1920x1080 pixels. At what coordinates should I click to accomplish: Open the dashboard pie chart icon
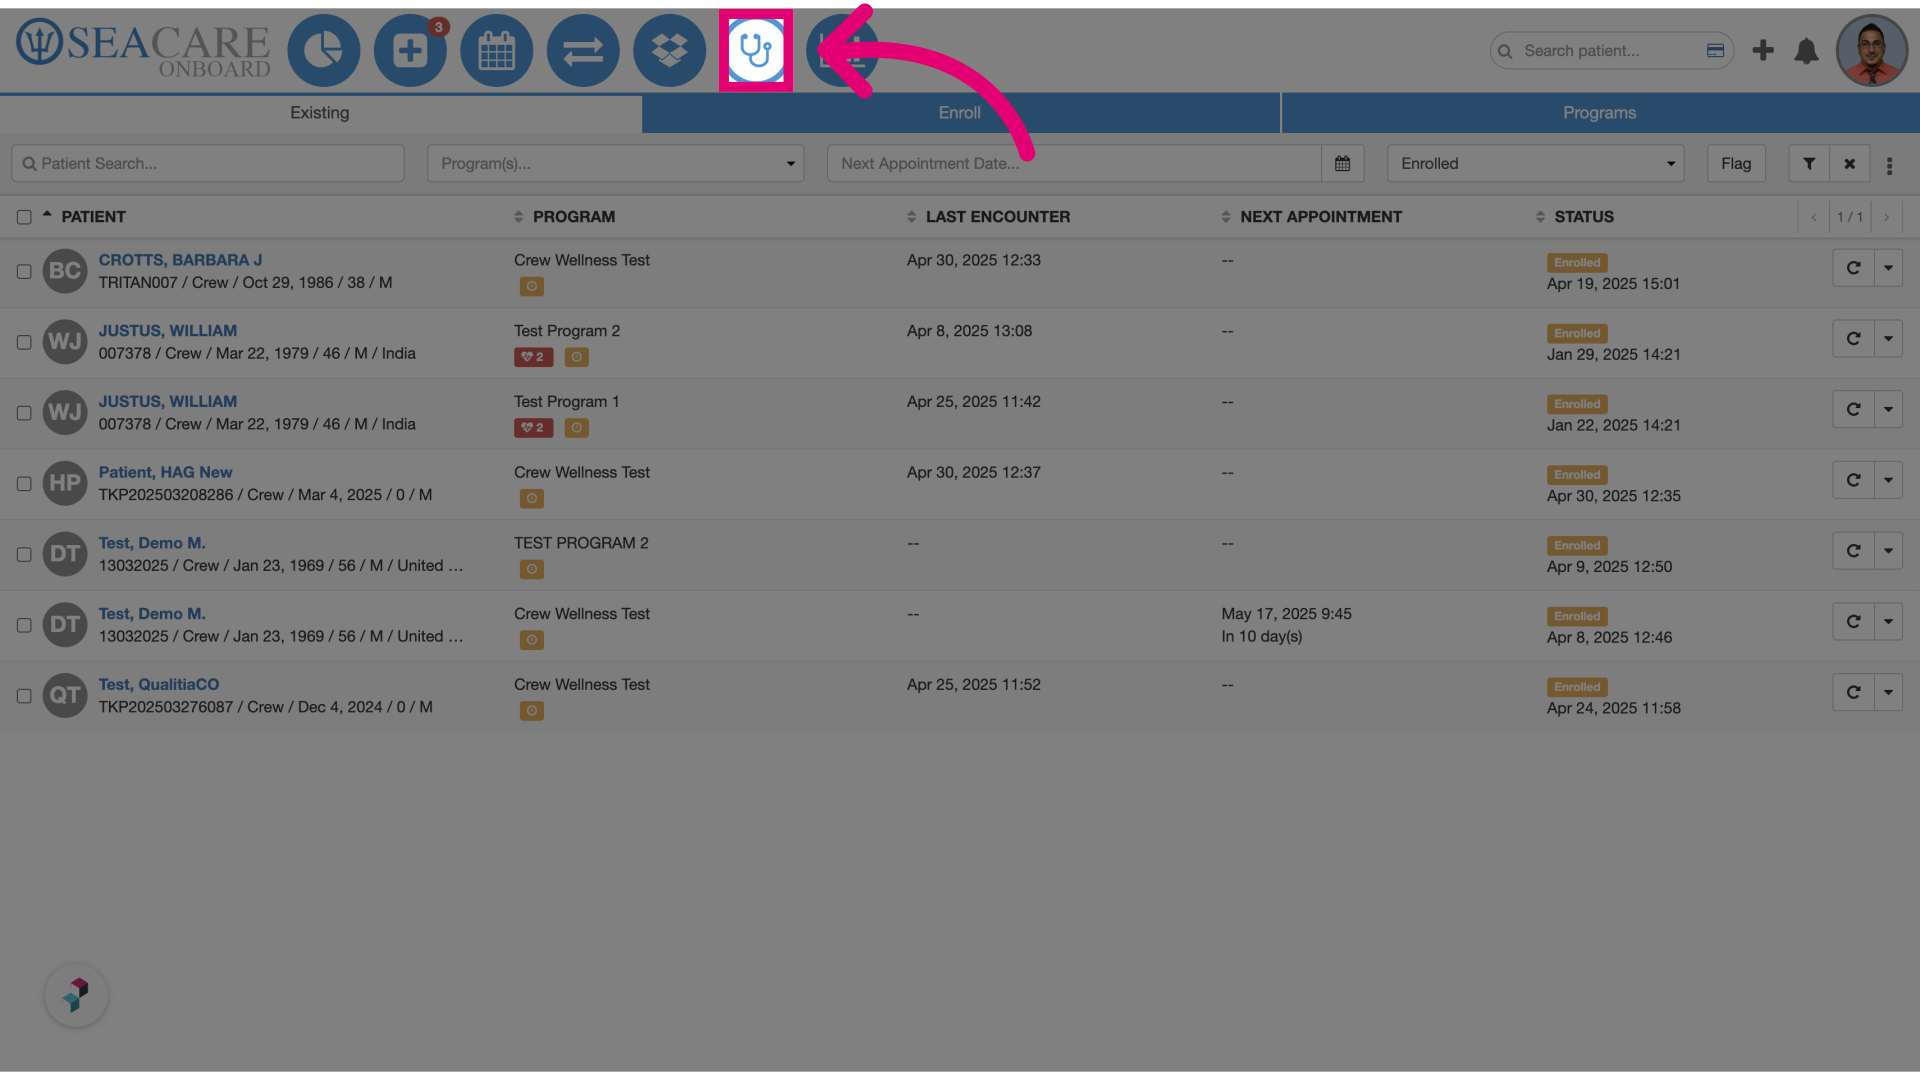pyautogui.click(x=323, y=51)
